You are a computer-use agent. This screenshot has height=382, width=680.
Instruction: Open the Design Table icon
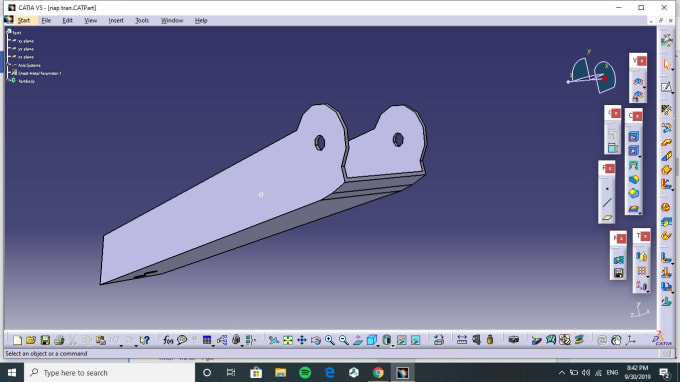click(x=207, y=340)
